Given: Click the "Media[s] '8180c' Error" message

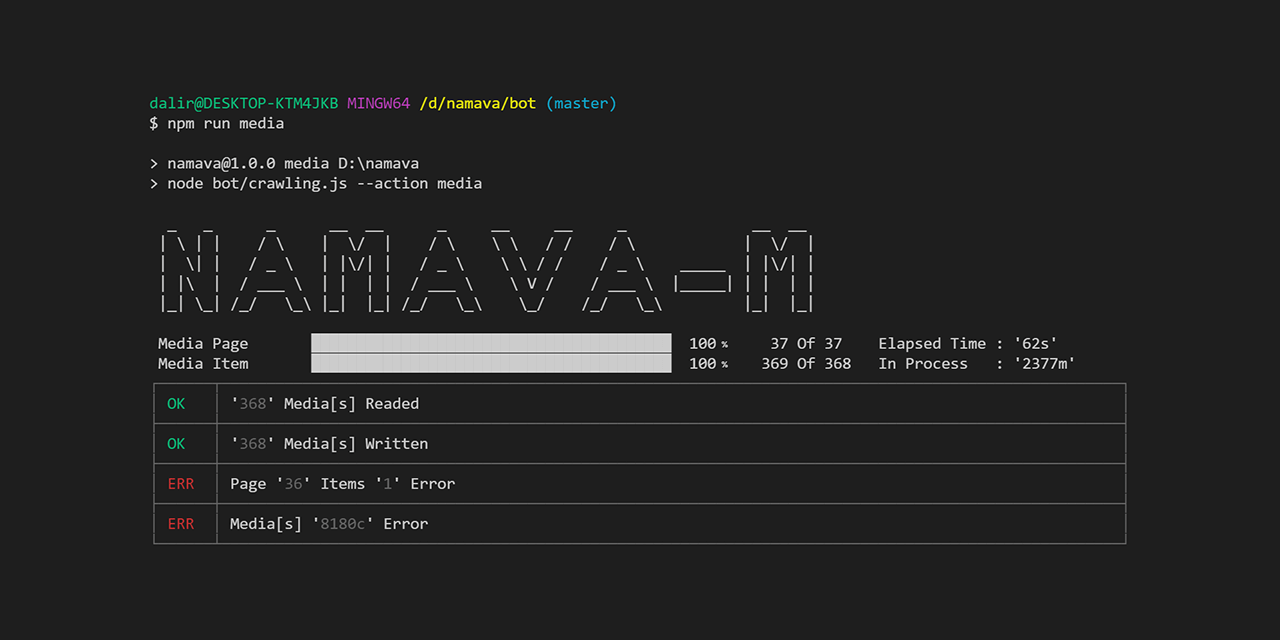Looking at the screenshot, I should pyautogui.click(x=329, y=523).
